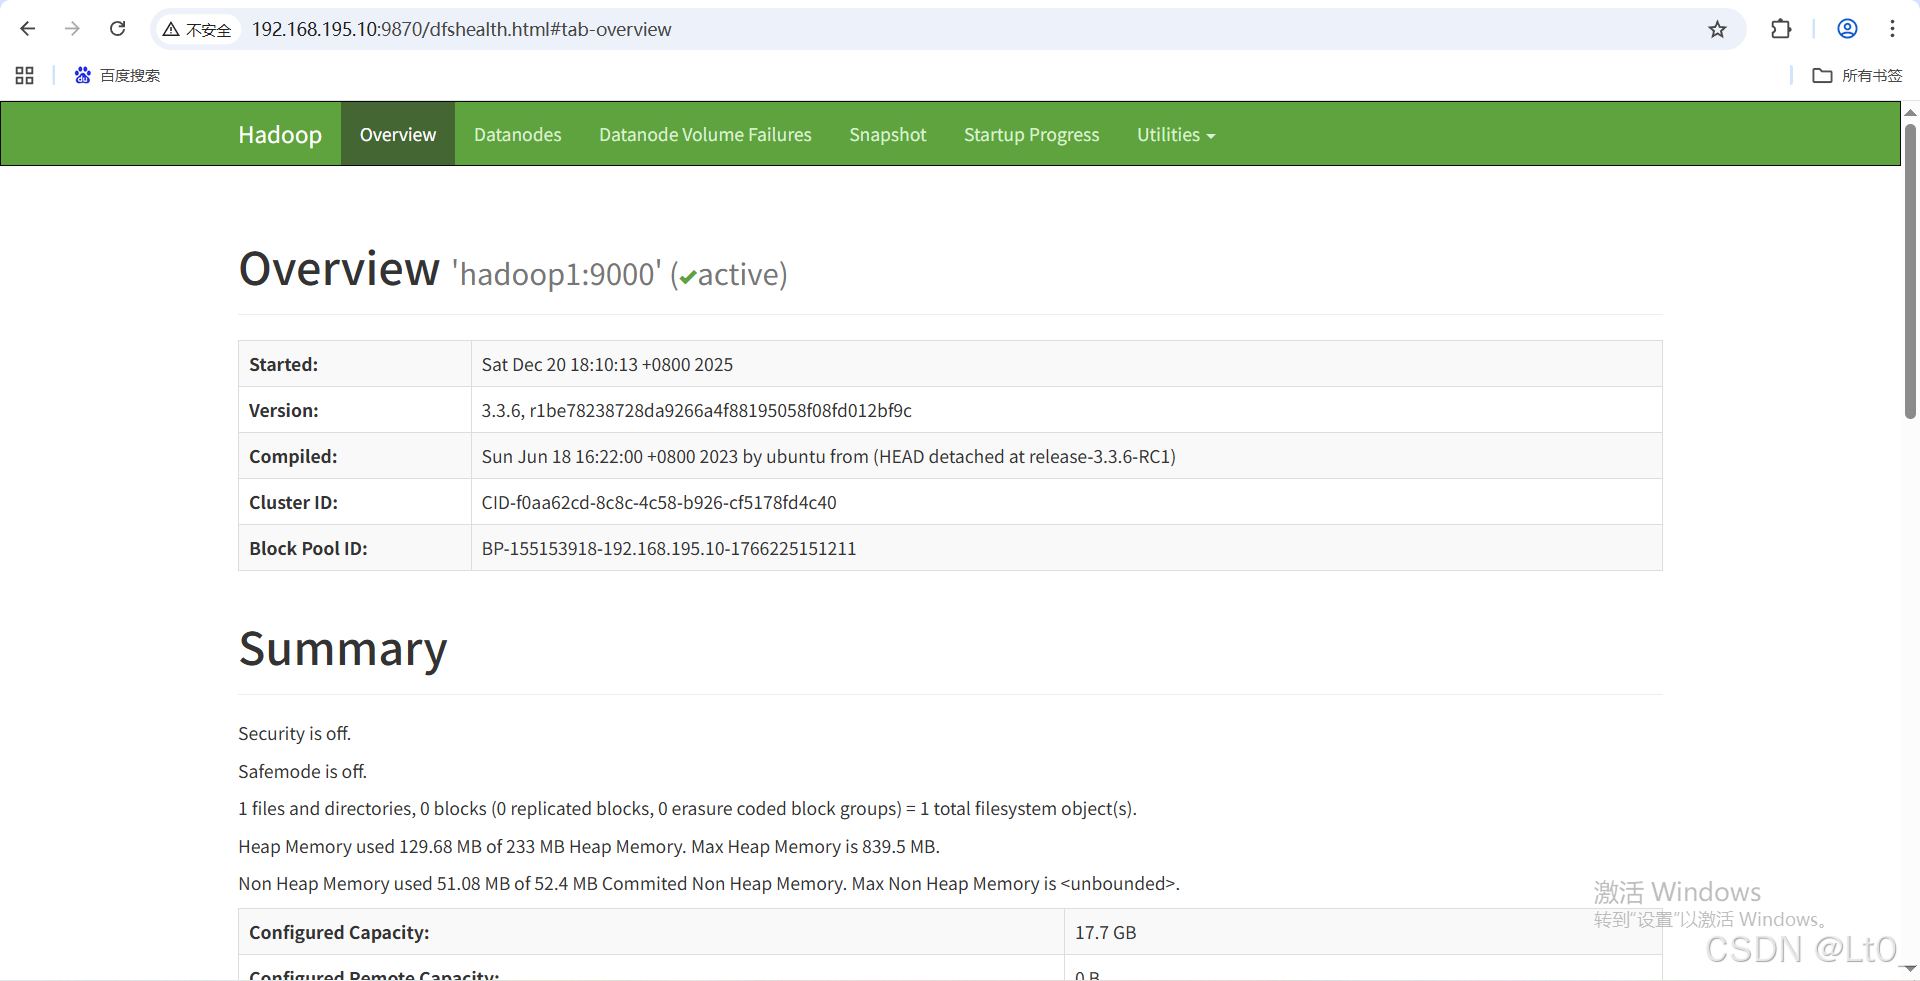Open the all bookmarks folder
Screen dimensions: 1920x981
[x=1857, y=75]
